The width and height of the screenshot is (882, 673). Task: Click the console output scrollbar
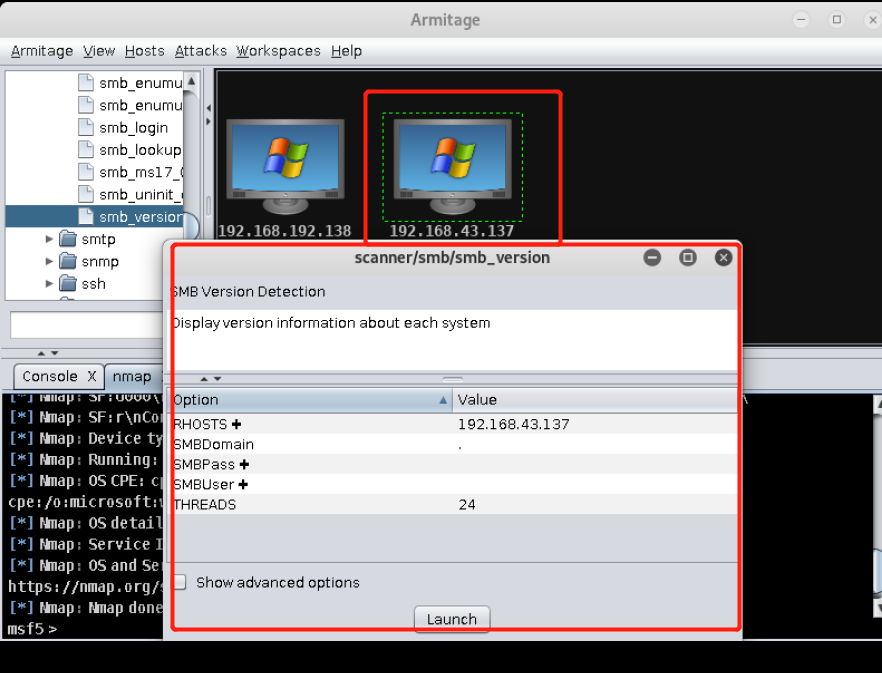tap(877, 506)
